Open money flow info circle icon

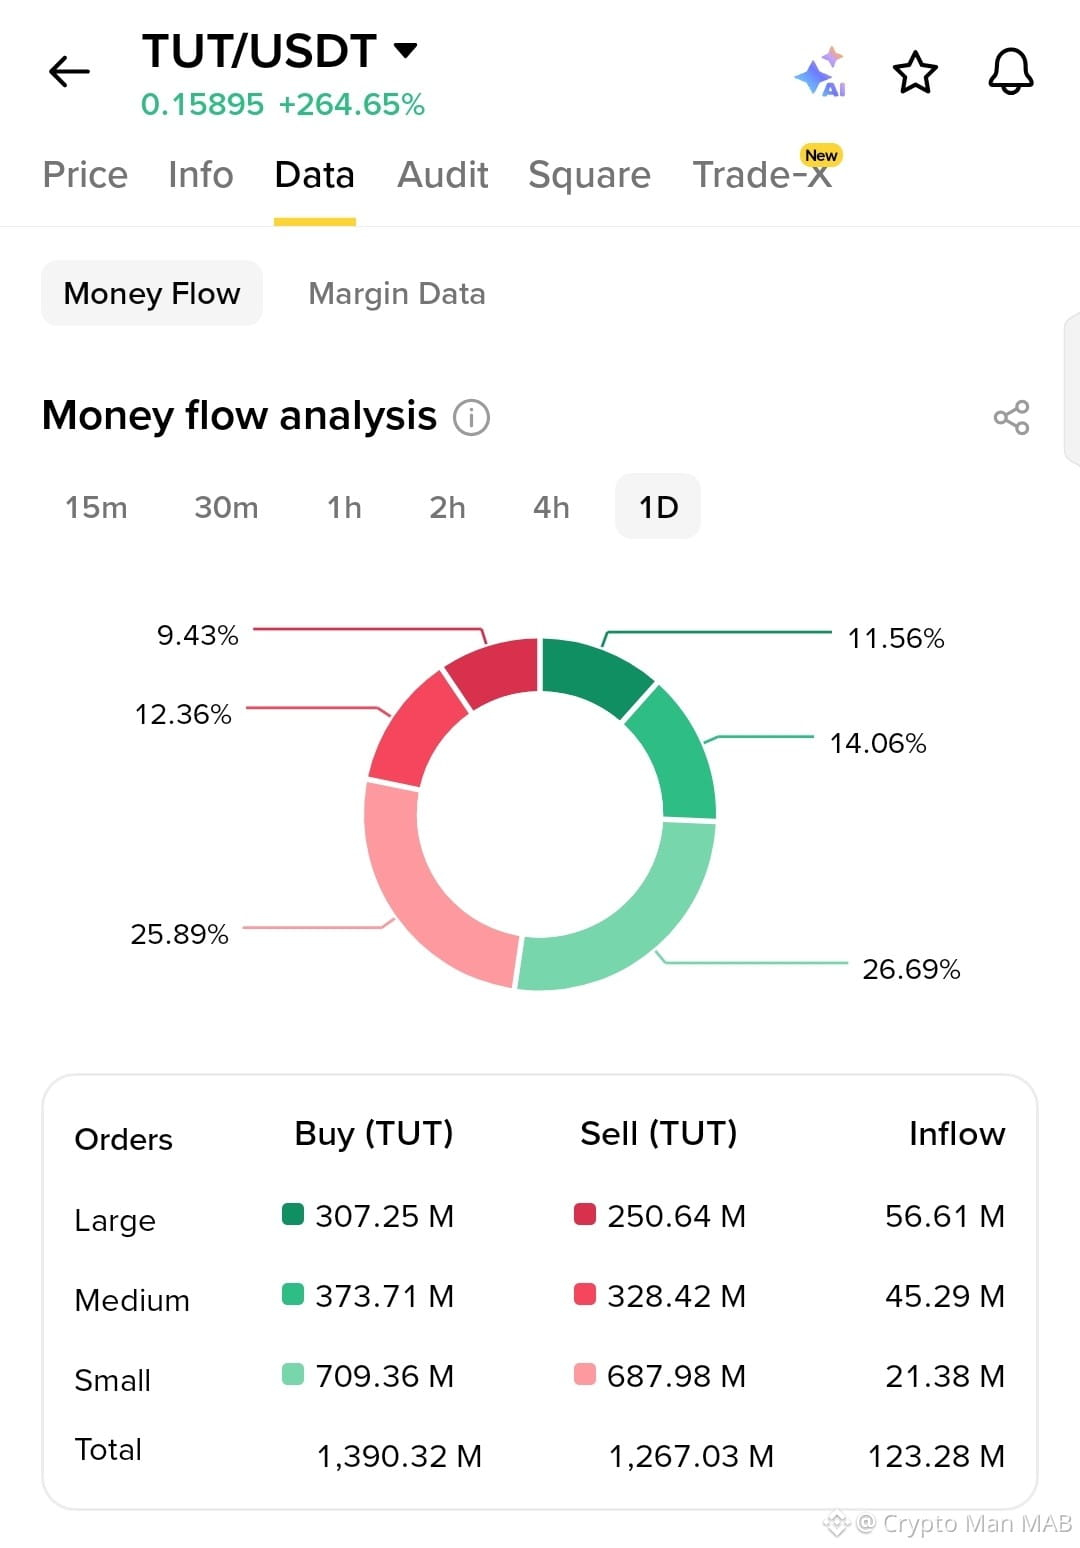[x=472, y=417]
